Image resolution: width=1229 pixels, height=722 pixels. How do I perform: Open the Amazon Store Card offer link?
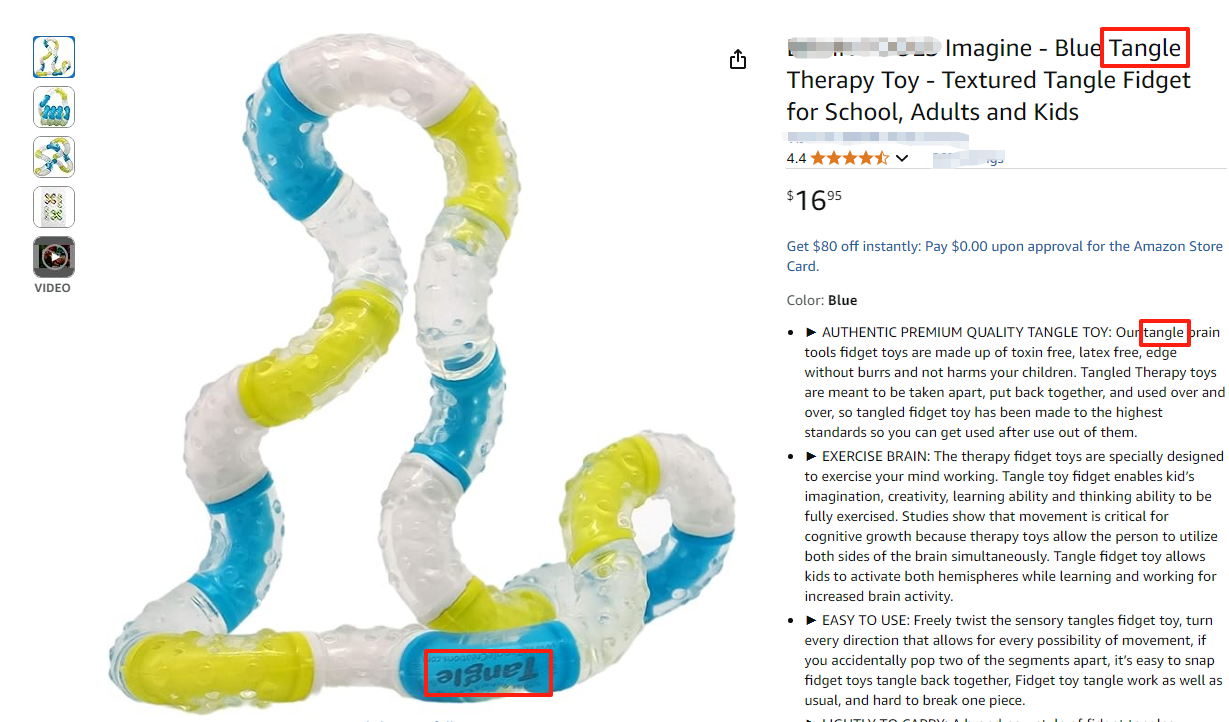pos(1004,256)
